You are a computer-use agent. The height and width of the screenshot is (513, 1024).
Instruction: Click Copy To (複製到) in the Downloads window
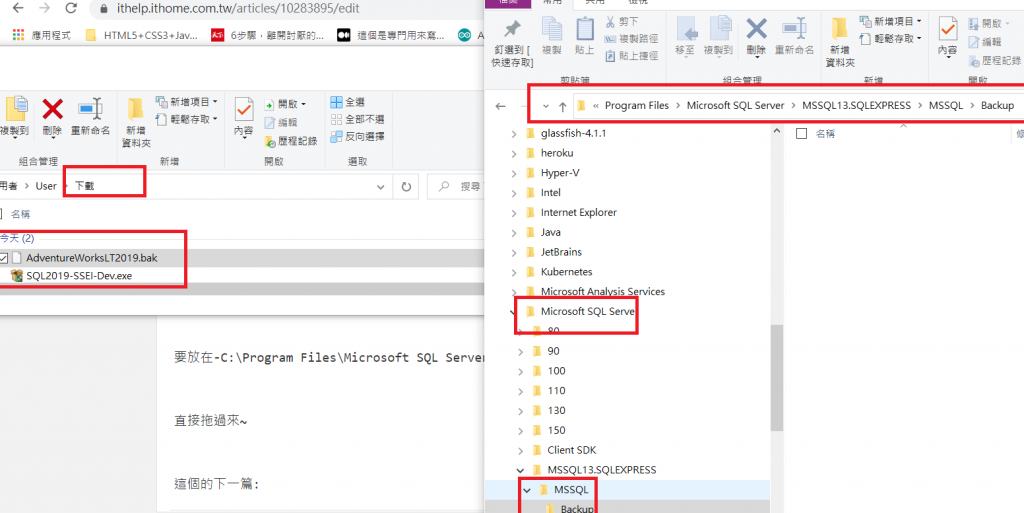(x=14, y=117)
